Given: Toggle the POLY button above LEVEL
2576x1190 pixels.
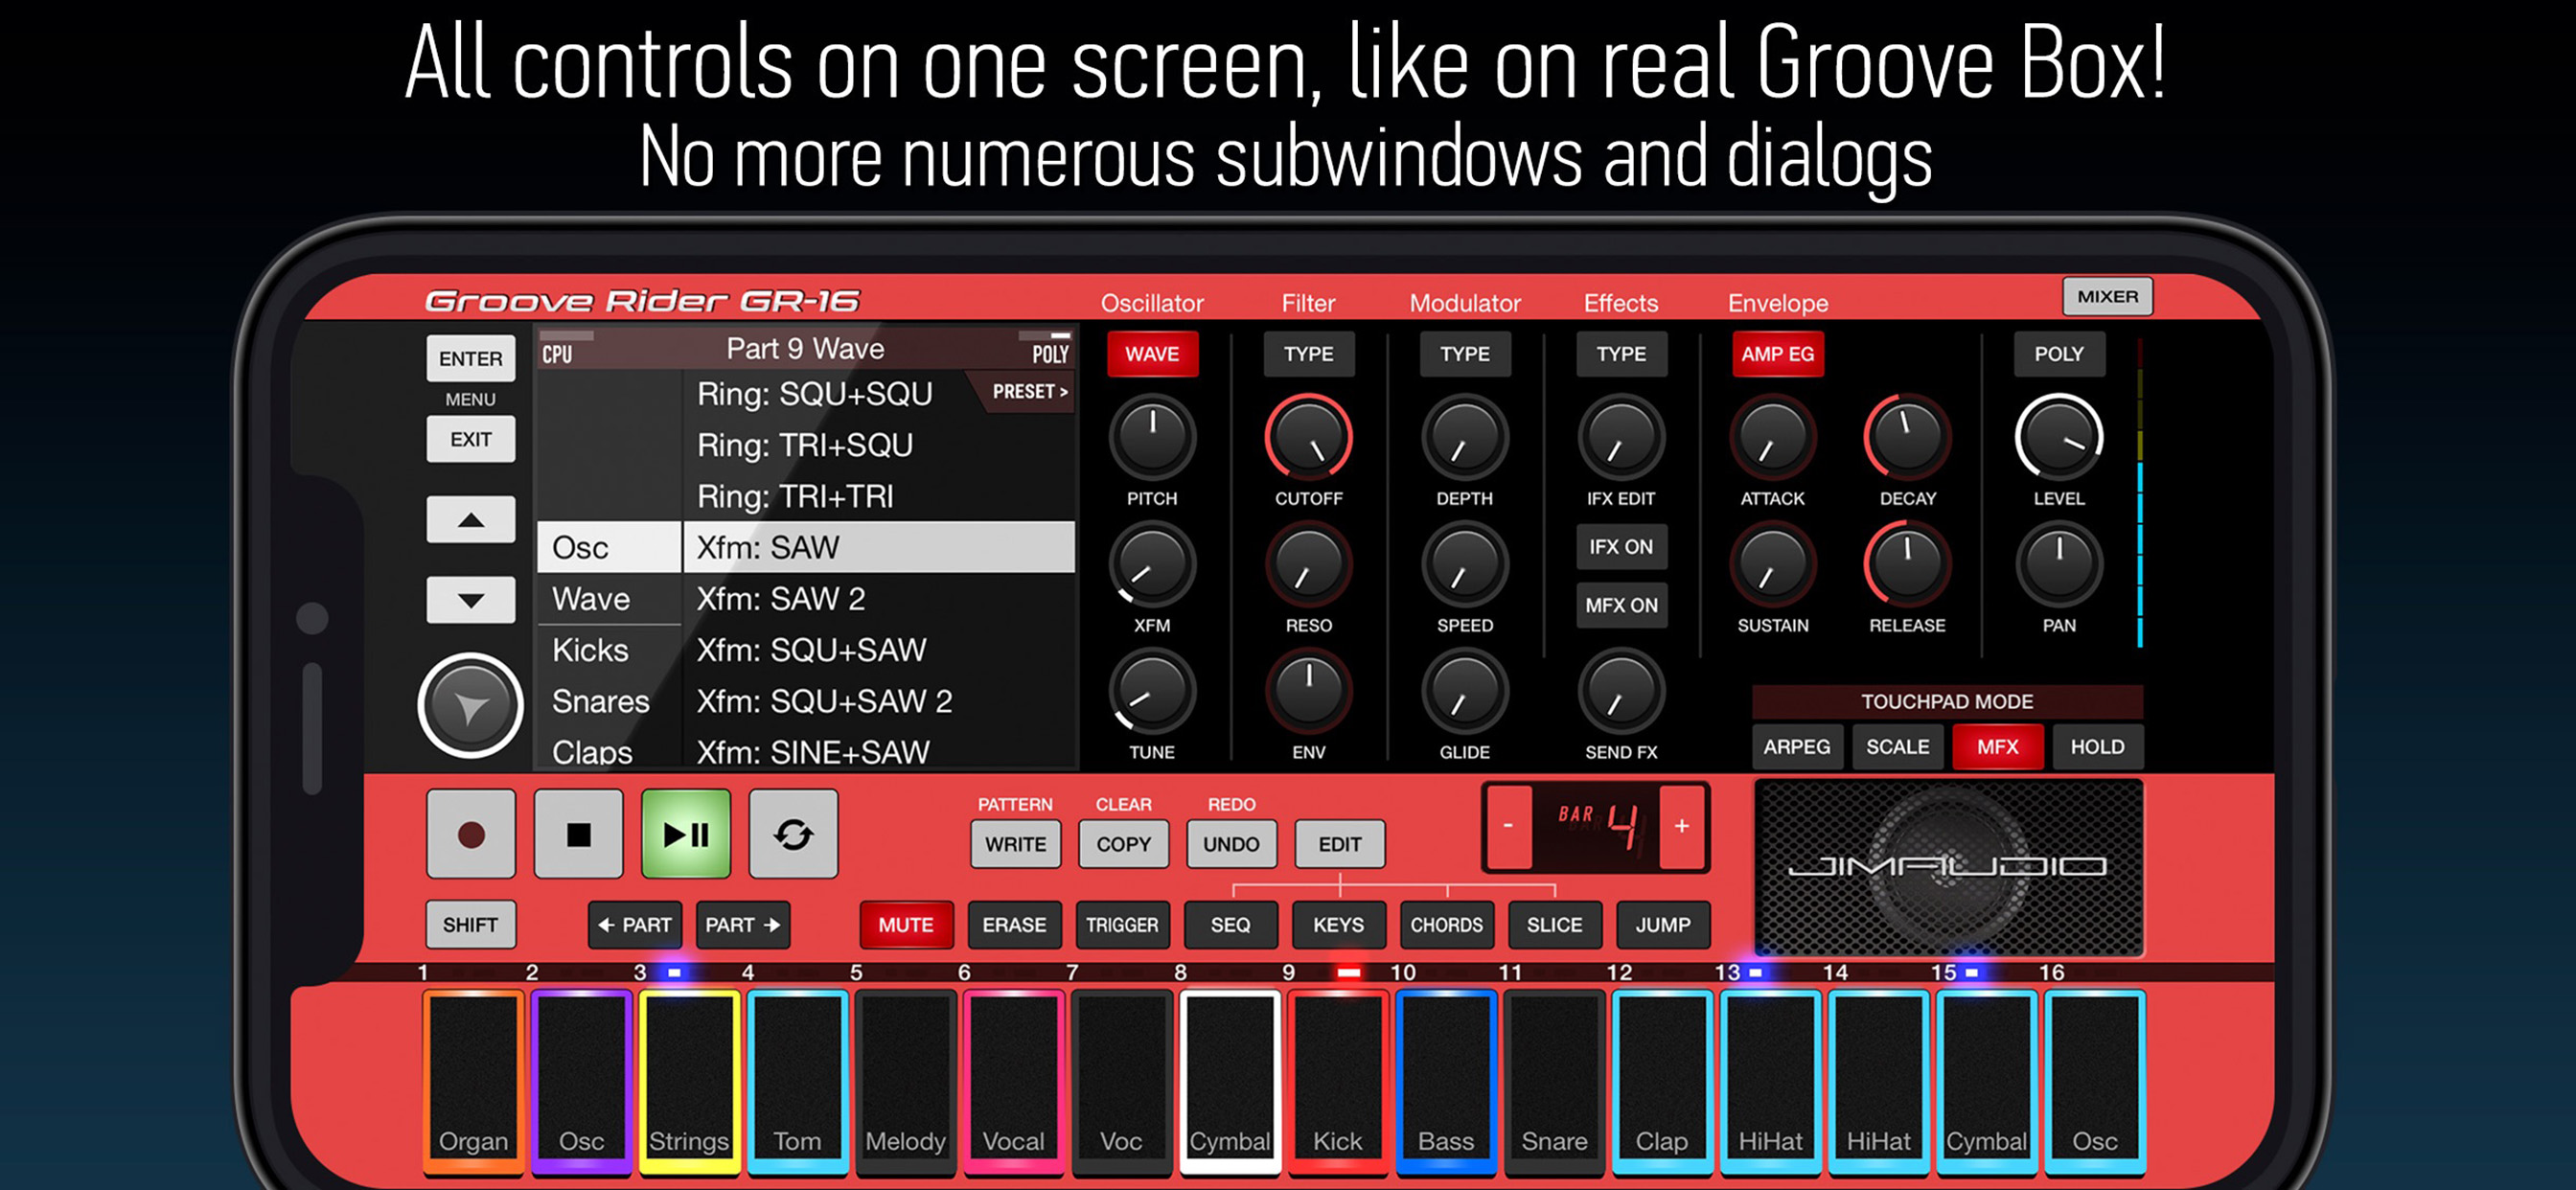Looking at the screenshot, I should 2059,354.
